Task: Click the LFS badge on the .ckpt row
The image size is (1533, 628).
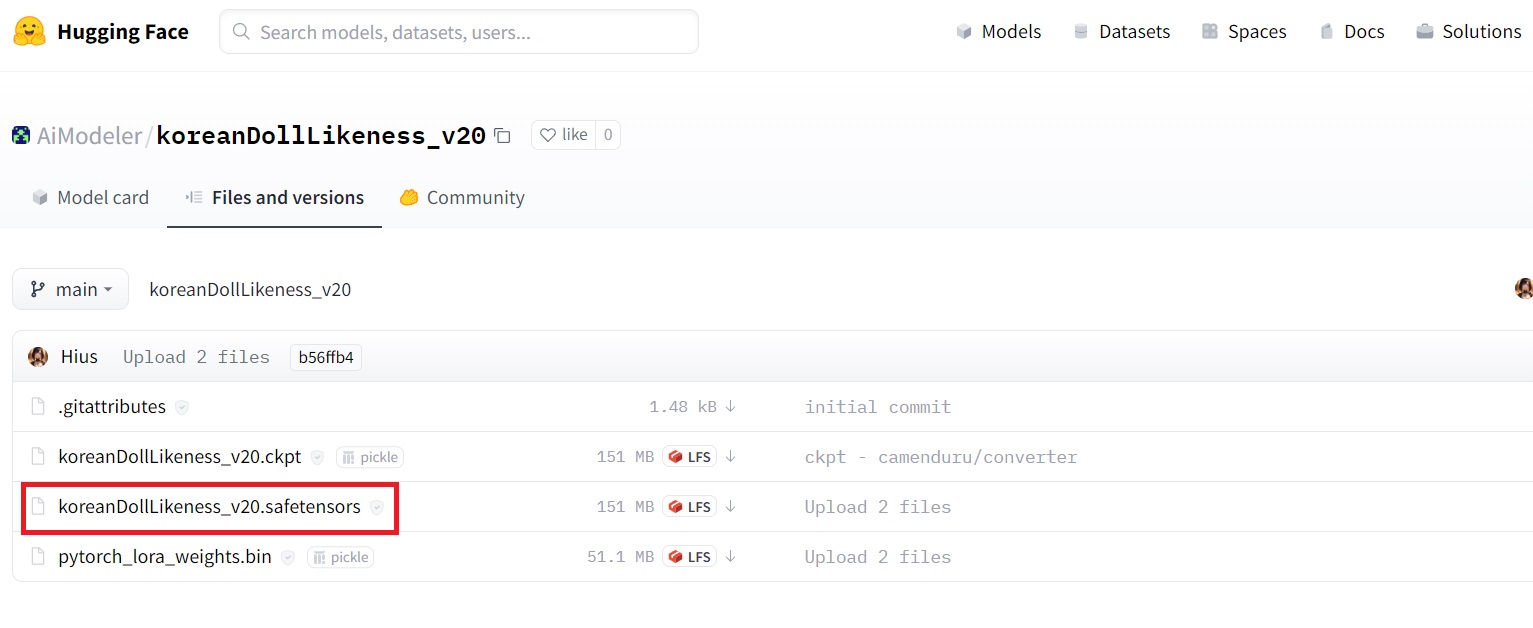Action: pyautogui.click(x=689, y=457)
